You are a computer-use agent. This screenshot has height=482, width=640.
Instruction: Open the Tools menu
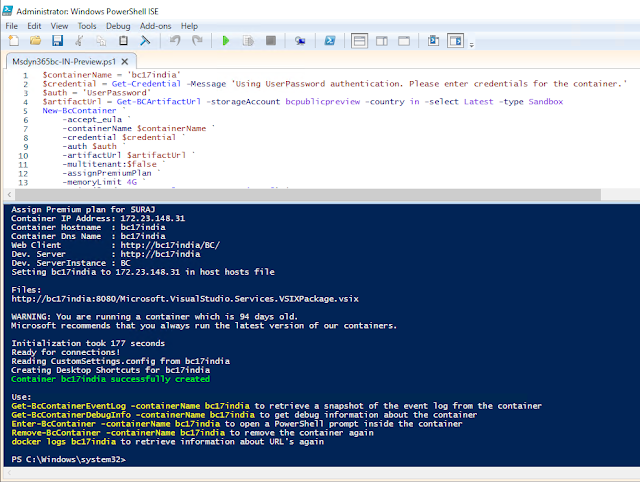point(87,26)
